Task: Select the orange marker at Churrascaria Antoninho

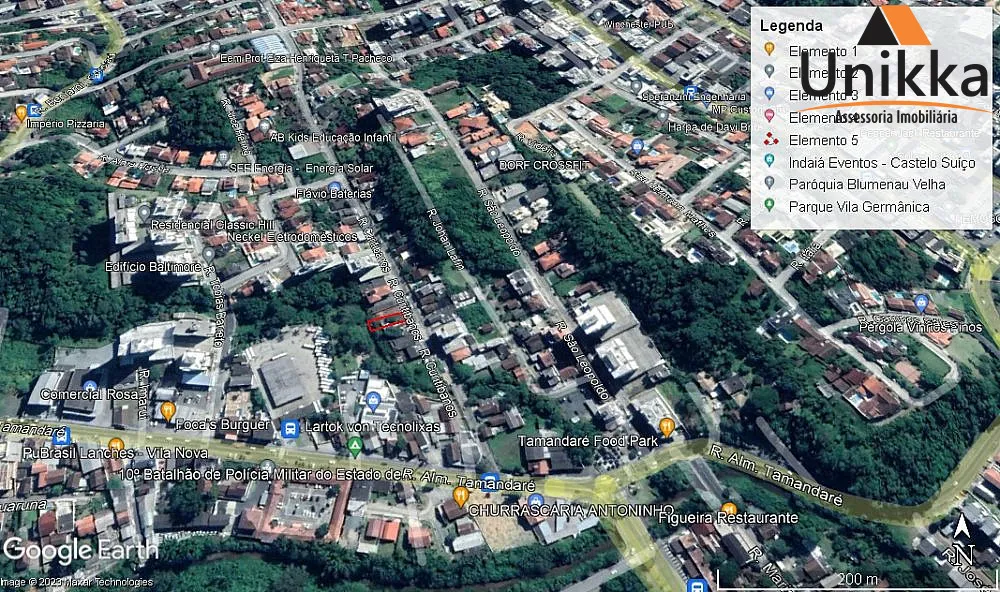Action: pos(460,493)
